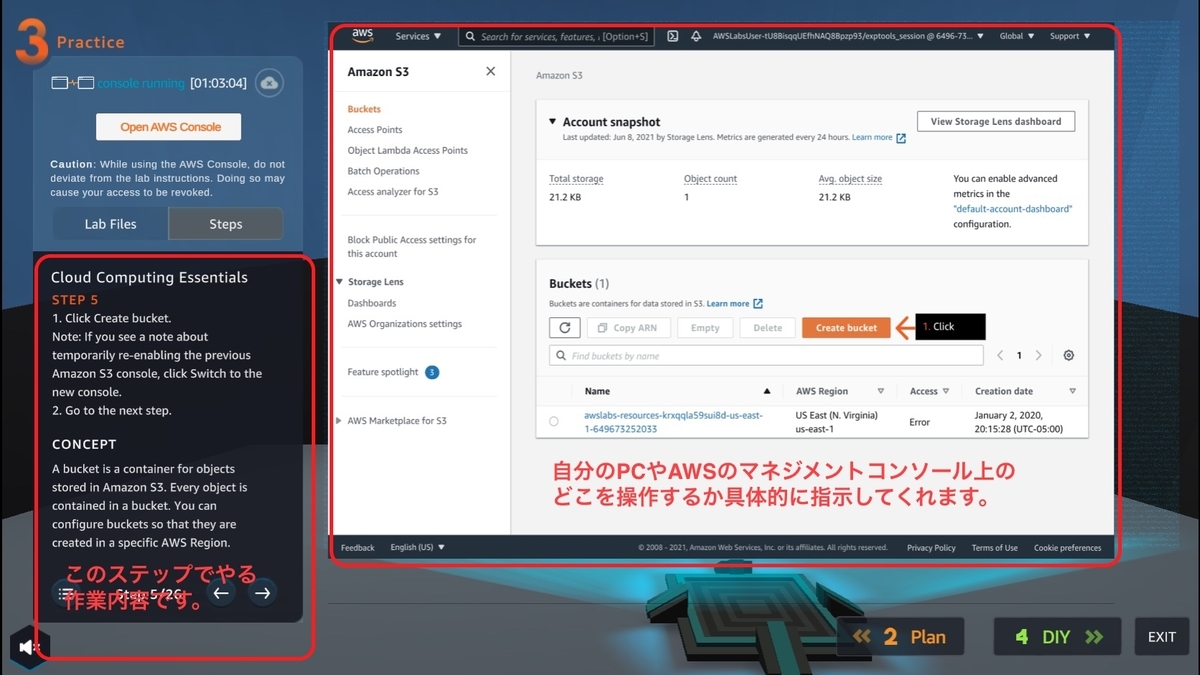This screenshot has height=675, width=1200.
Task: Open the Global region dropdown
Action: pyautogui.click(x=1017, y=36)
